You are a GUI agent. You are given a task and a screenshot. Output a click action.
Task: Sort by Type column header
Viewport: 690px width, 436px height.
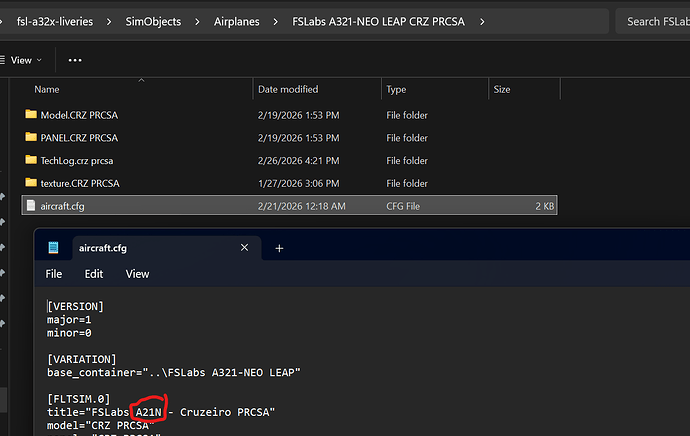(x=396, y=89)
